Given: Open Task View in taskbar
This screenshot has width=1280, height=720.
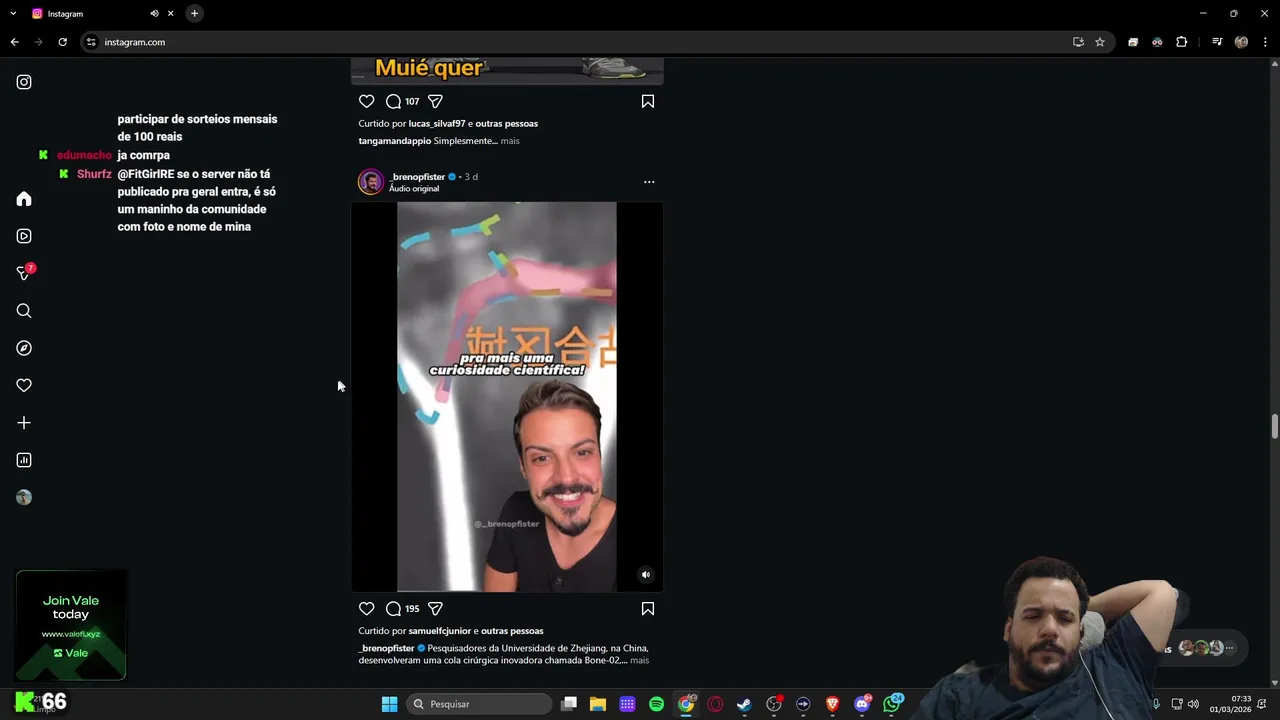Looking at the screenshot, I should click(x=569, y=704).
